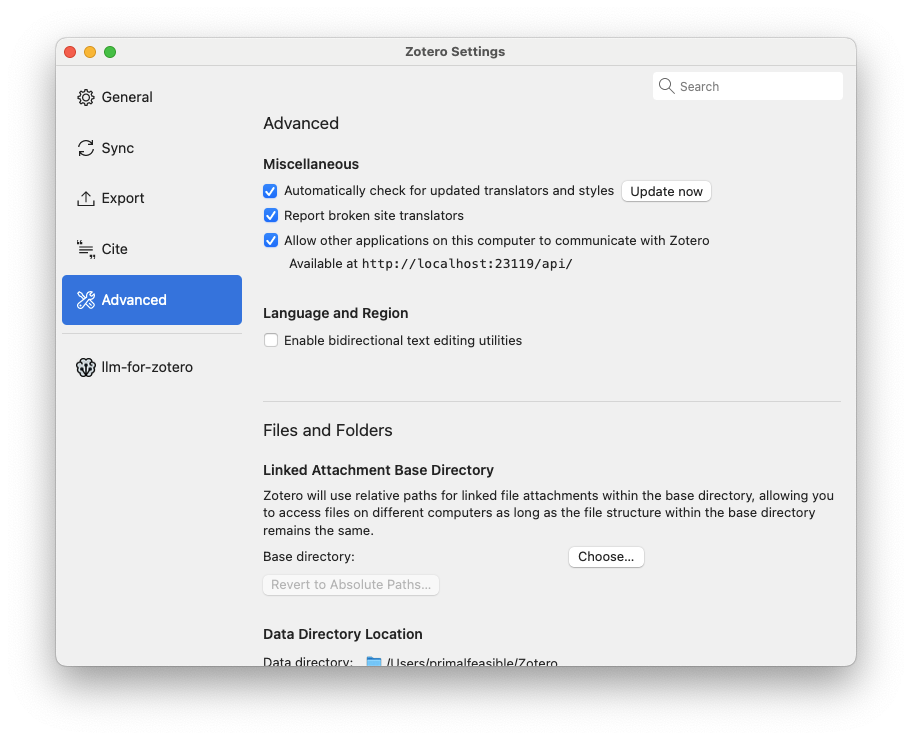Minimize the settings window with yellow button
Viewport: 912px width, 740px height.
click(x=90, y=52)
